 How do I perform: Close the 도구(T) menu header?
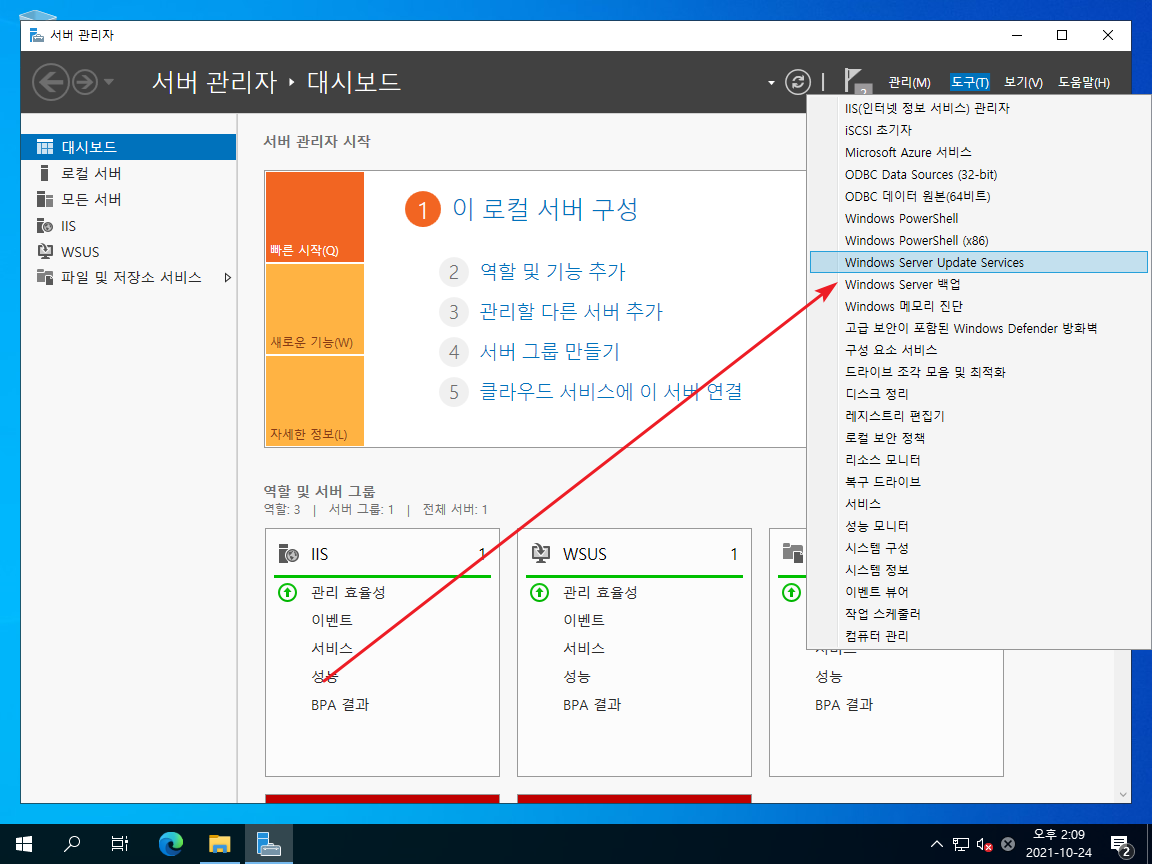click(x=970, y=82)
